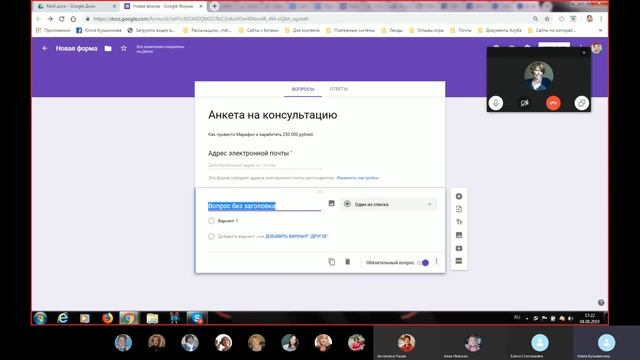Click the import questions icon in side toolbar

pos(459,209)
